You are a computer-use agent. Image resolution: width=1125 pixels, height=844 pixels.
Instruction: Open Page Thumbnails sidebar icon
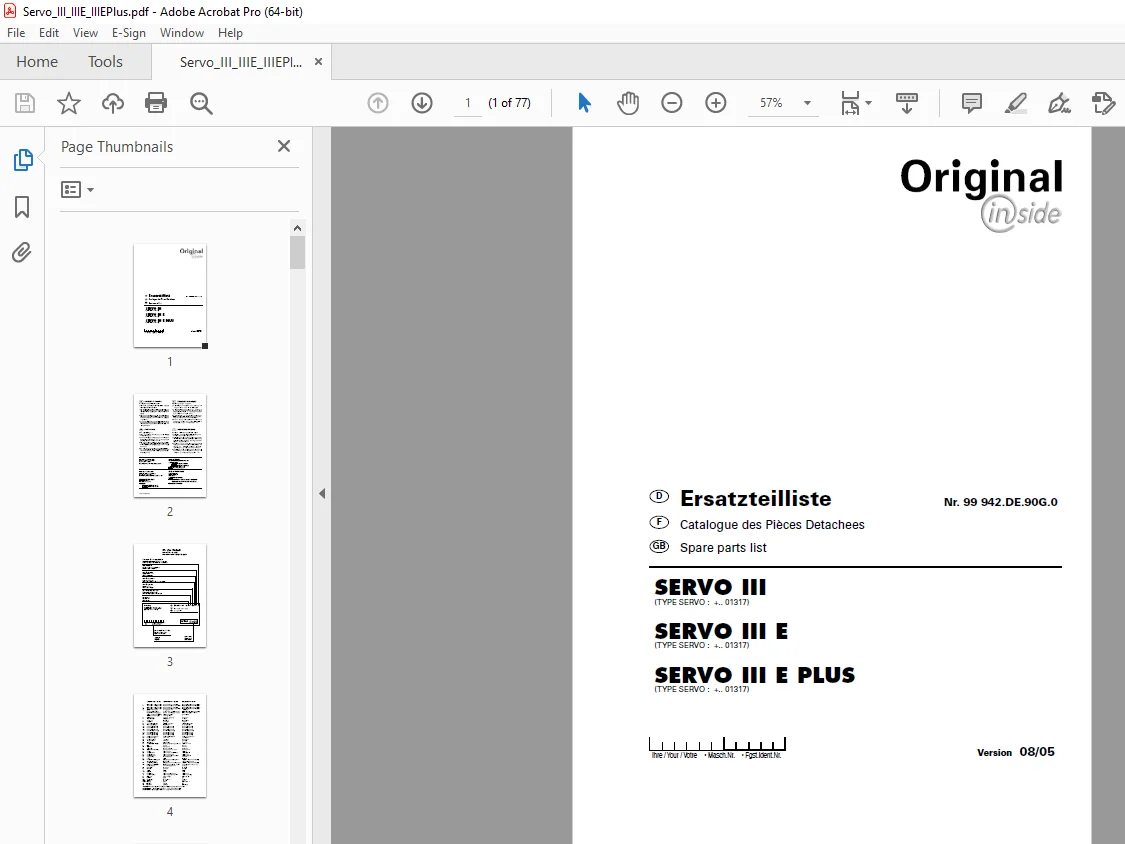pos(22,160)
